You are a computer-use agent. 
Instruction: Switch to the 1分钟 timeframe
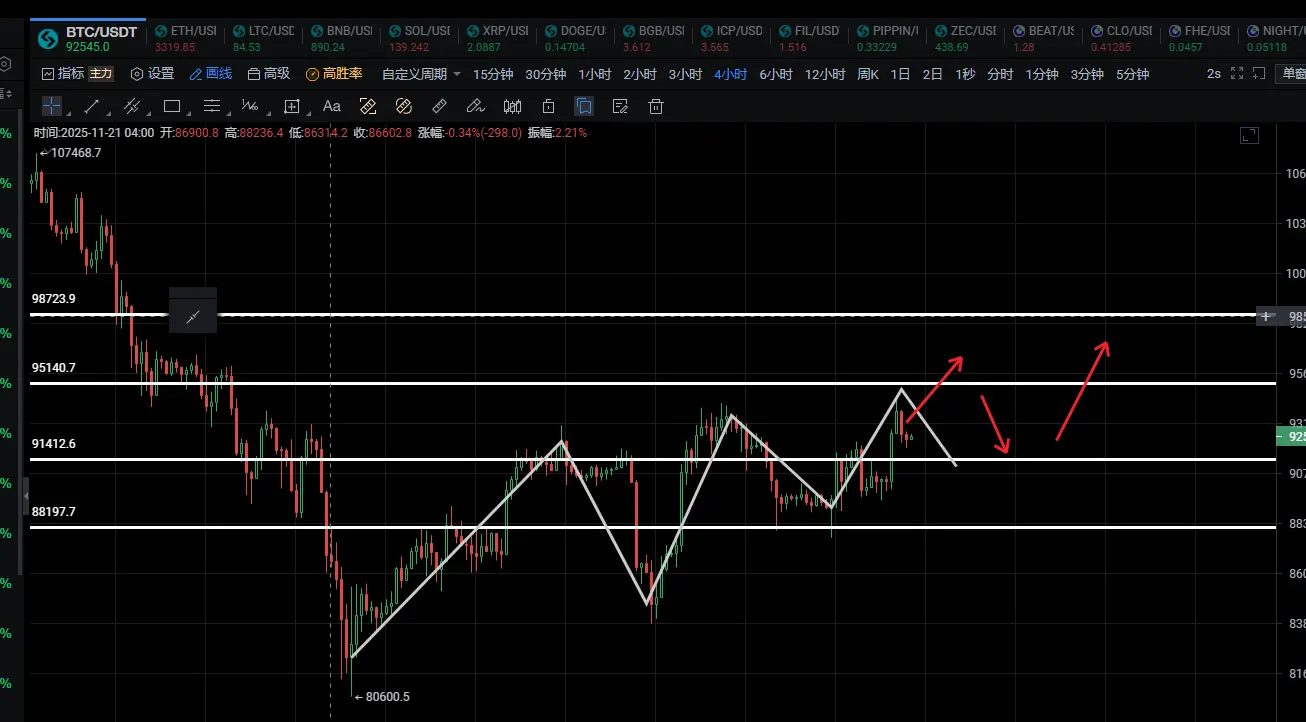click(1042, 74)
